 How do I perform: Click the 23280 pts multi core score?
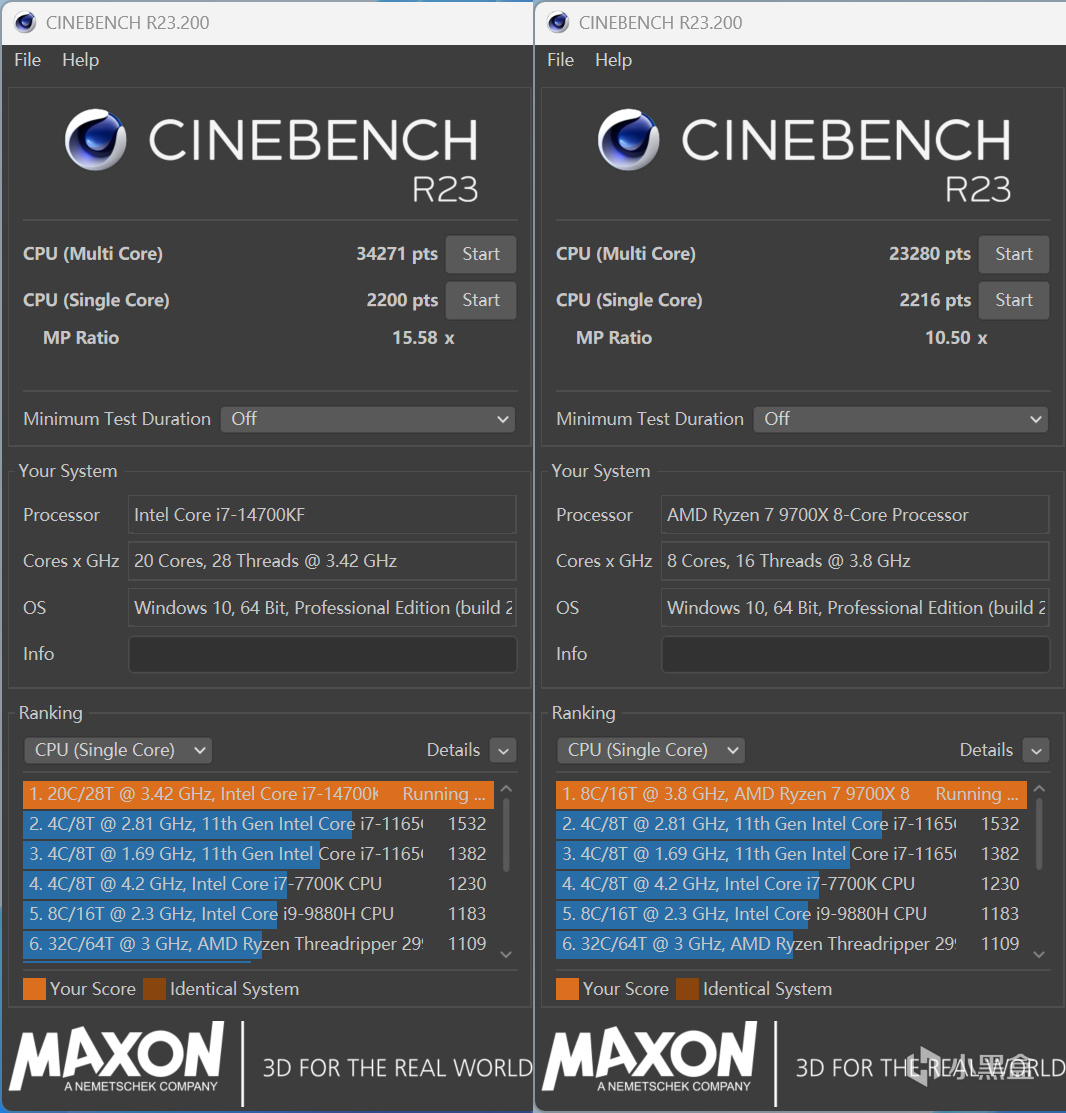pyautogui.click(x=930, y=254)
